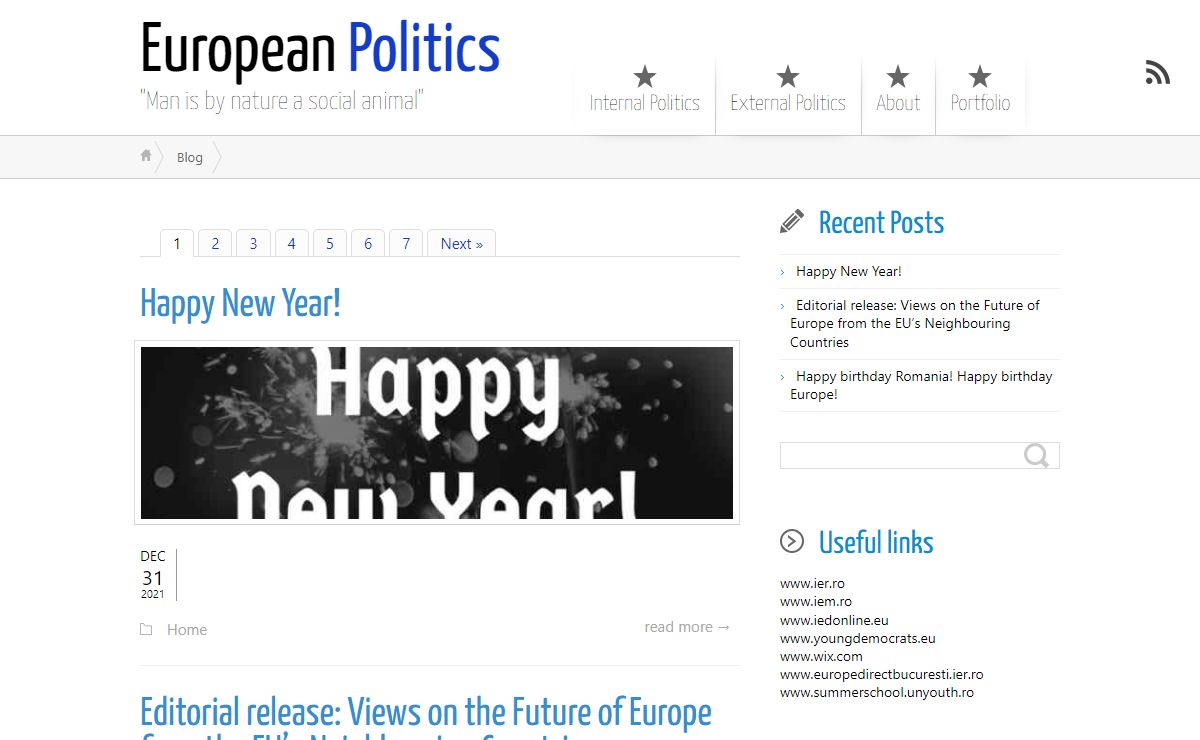Click the circled arrow beside Useful links
The width and height of the screenshot is (1200, 740).
[x=792, y=541]
